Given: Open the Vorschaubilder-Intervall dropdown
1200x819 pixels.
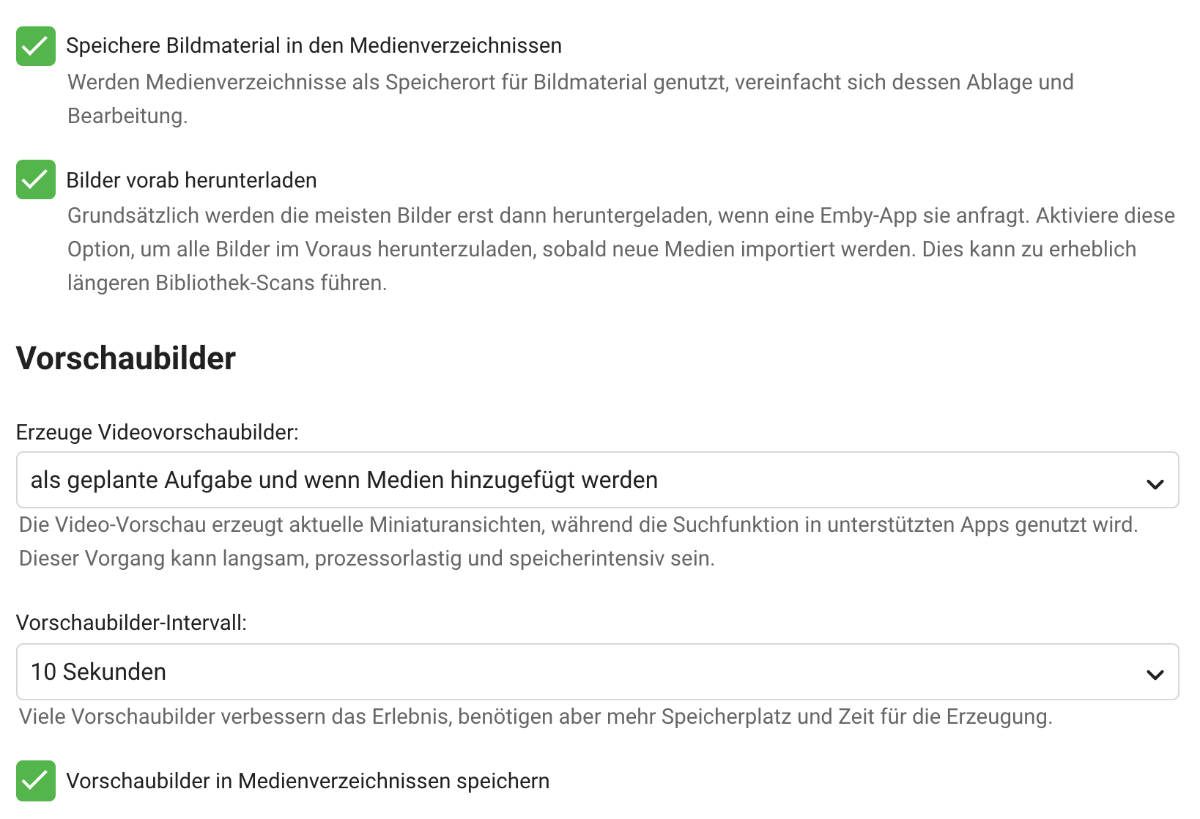Looking at the screenshot, I should (600, 672).
